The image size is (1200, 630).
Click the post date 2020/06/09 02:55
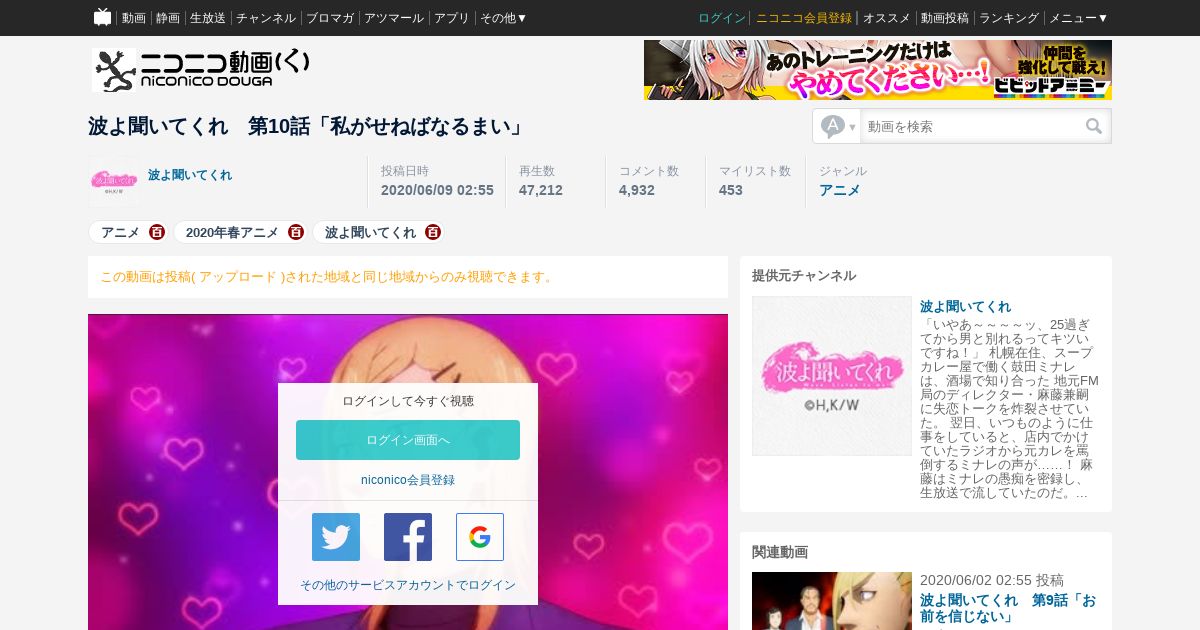(437, 190)
